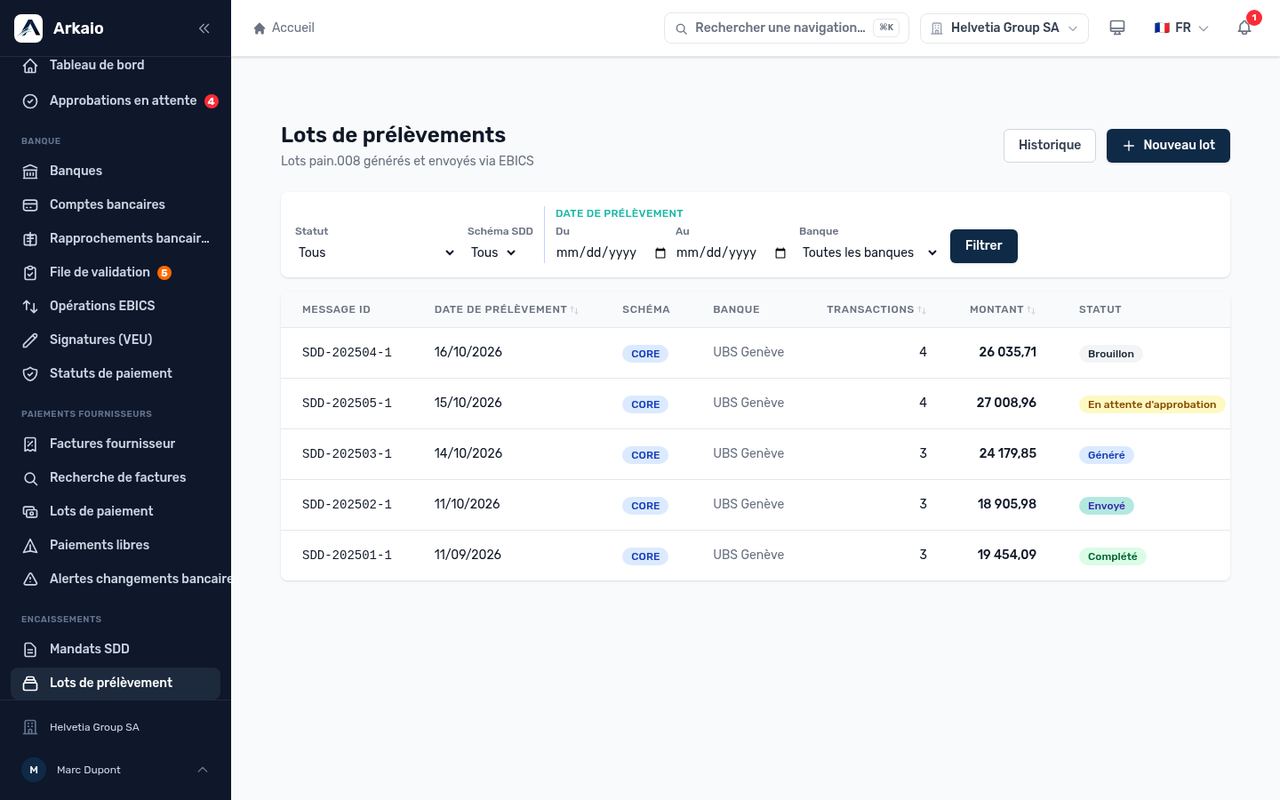Screen dimensions: 1280x800
Task: Click the monitor display icon in the header
Action: coord(1117,28)
